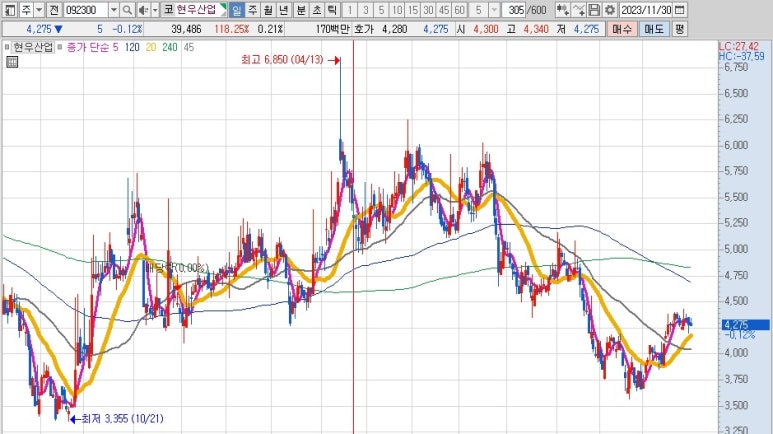The width and height of the screenshot is (773, 434).
Task: Click the small square before 현우산업 legend
Action: pyautogui.click(x=7, y=47)
